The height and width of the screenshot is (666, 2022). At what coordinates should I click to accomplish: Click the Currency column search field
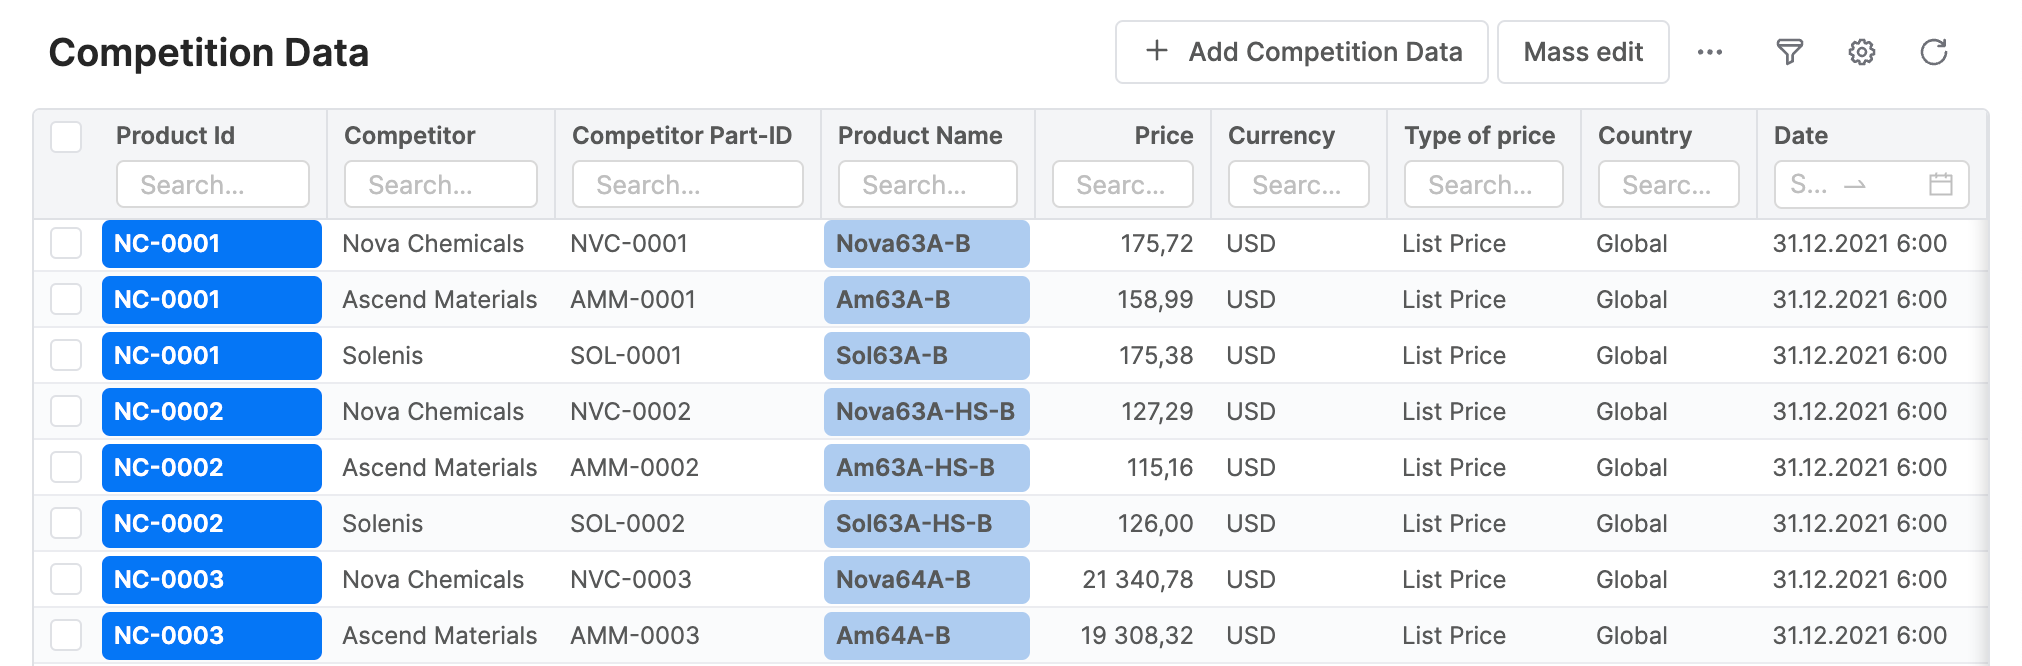(1298, 185)
